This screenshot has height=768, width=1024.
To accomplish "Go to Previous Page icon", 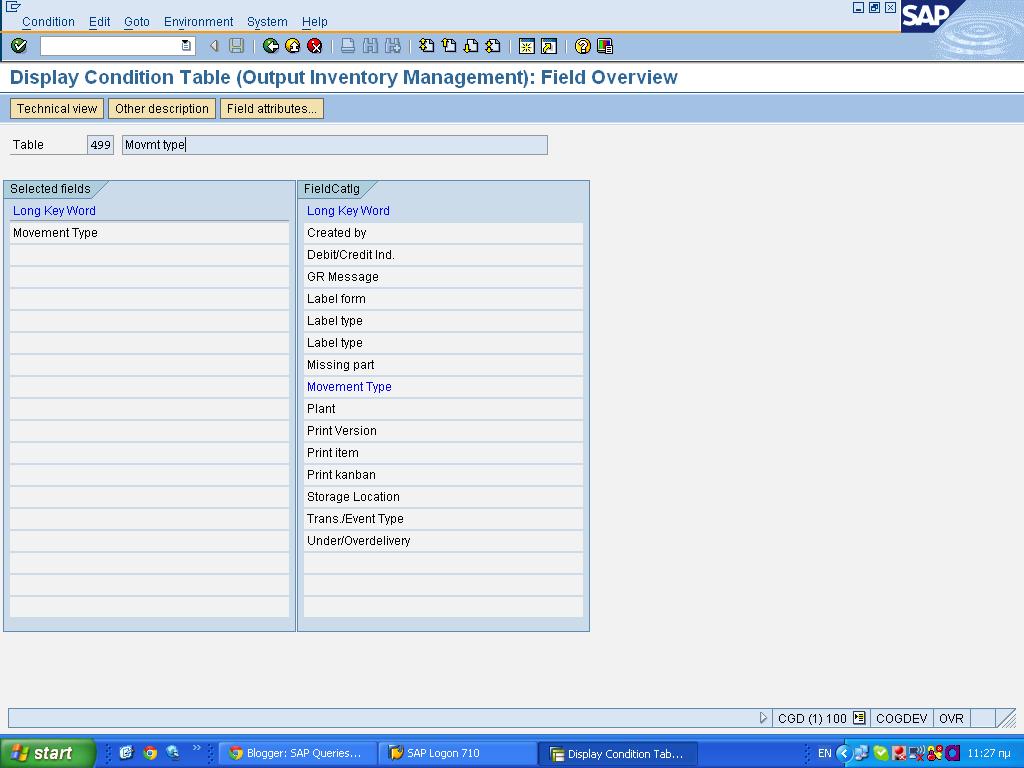I will tap(449, 46).
